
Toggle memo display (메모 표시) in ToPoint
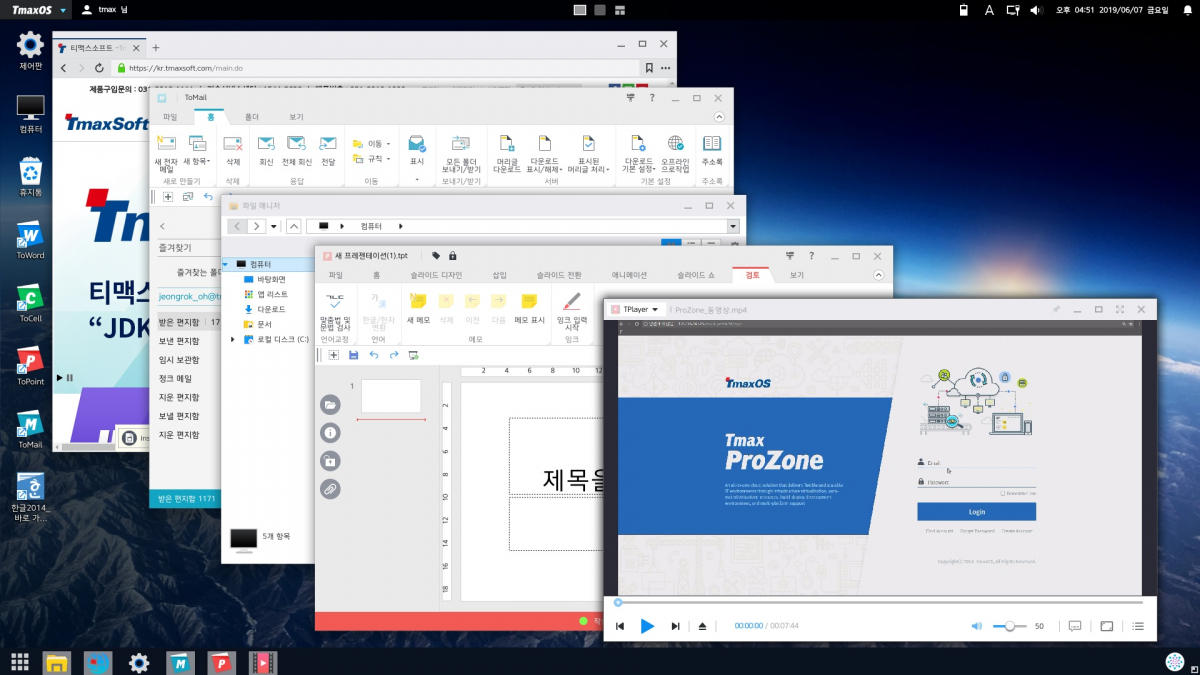coord(529,306)
